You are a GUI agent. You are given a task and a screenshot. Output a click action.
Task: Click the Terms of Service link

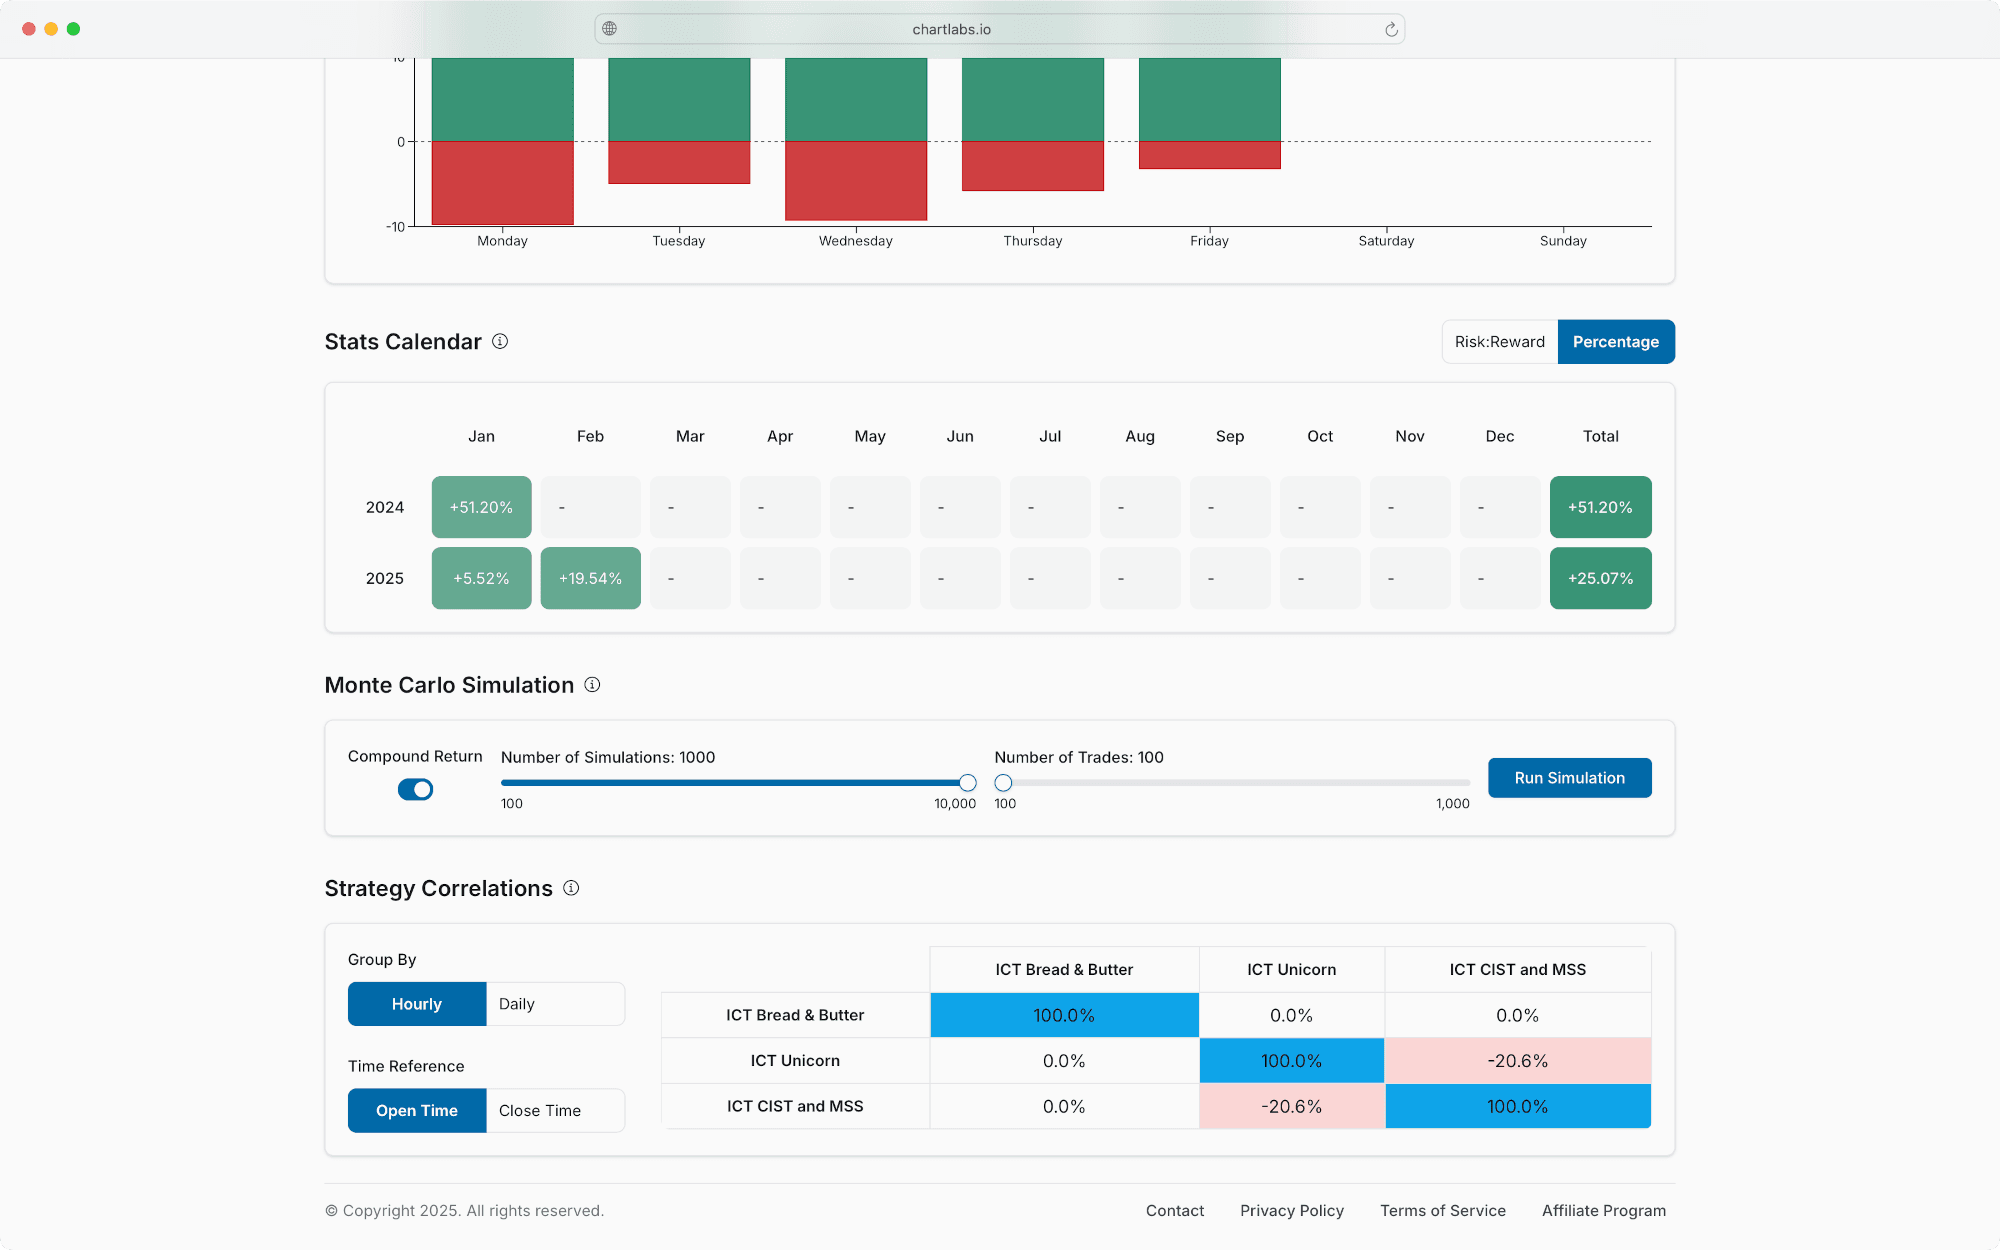pyautogui.click(x=1442, y=1211)
